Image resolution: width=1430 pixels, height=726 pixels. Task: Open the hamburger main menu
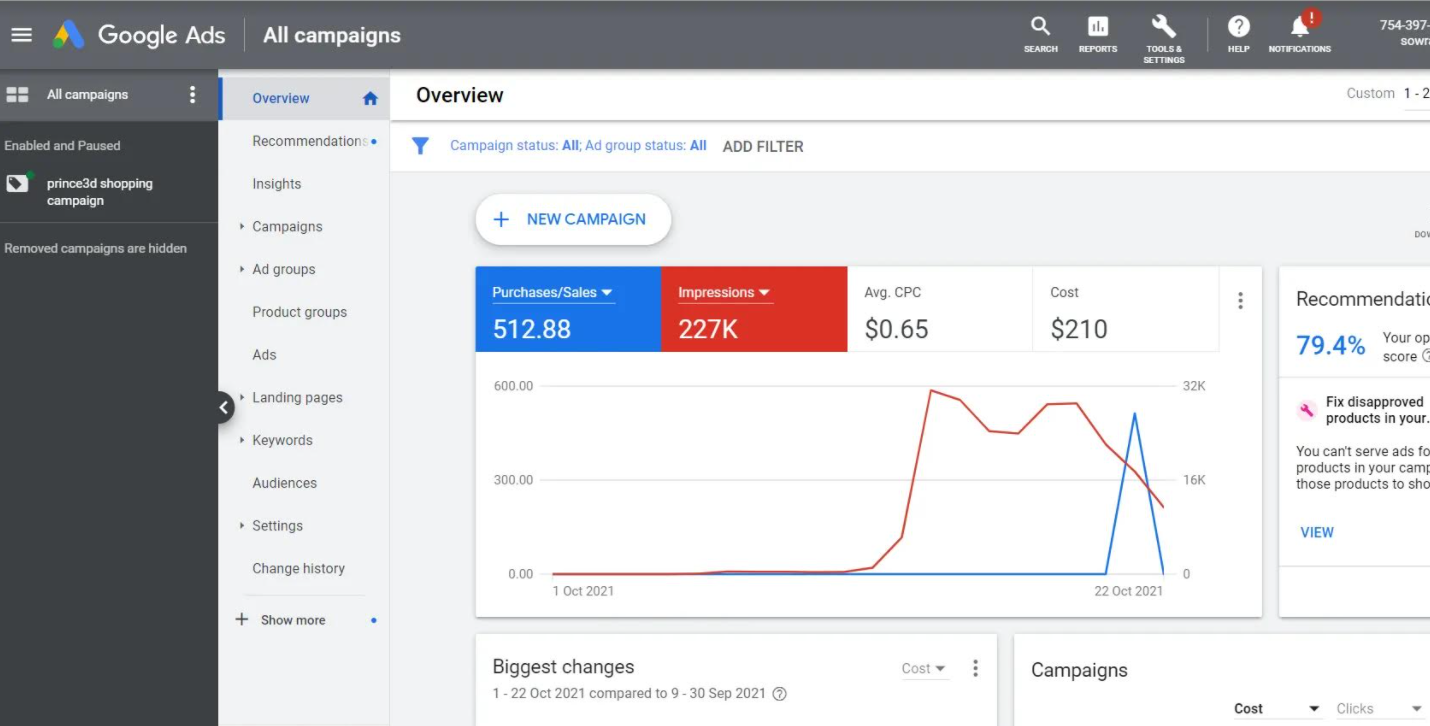pyautogui.click(x=21, y=35)
